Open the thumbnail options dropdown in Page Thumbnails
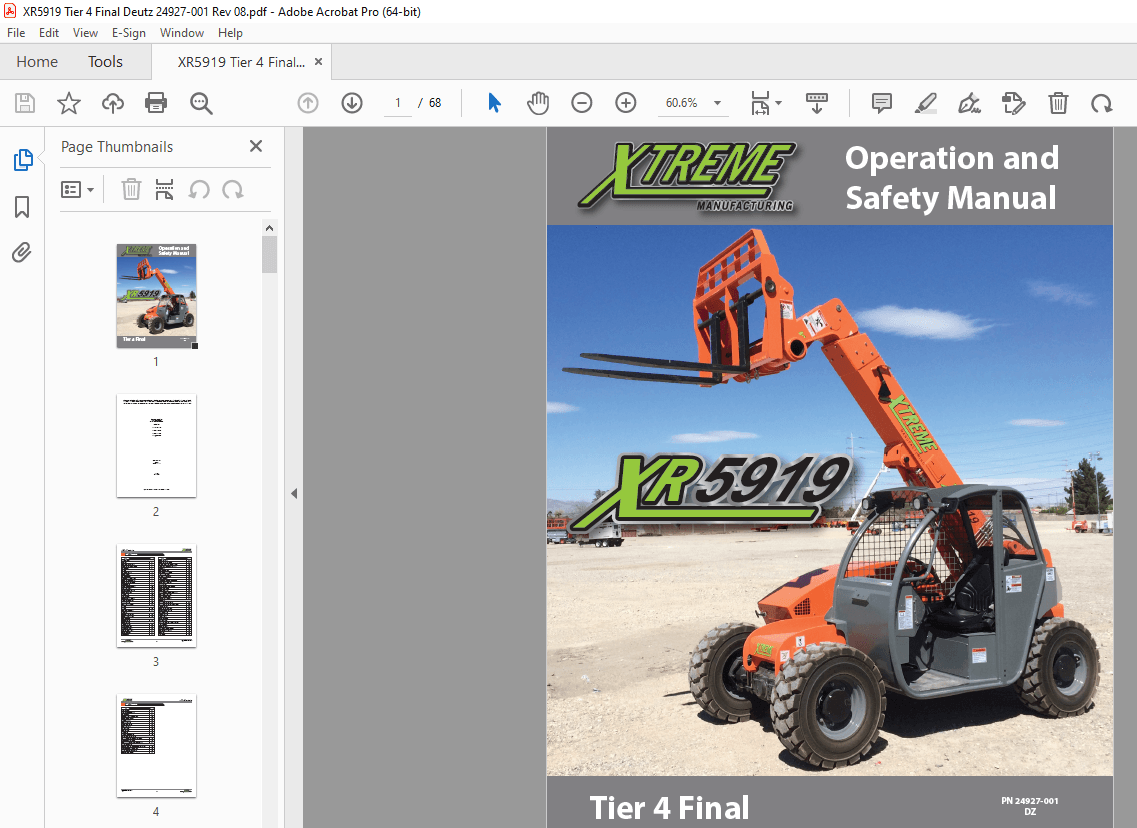 point(77,189)
